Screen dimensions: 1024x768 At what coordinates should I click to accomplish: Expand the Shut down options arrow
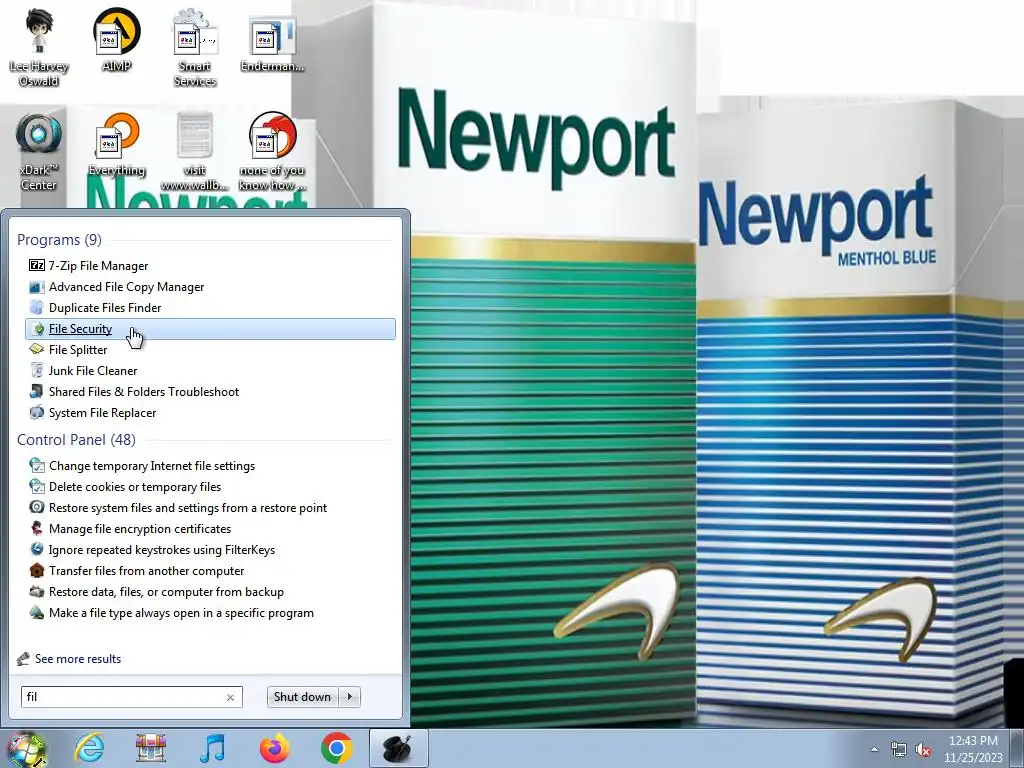(350, 697)
